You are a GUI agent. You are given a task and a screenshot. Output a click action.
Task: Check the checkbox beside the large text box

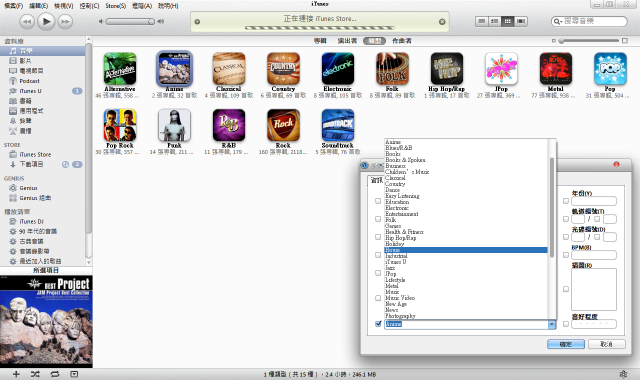[566, 289]
